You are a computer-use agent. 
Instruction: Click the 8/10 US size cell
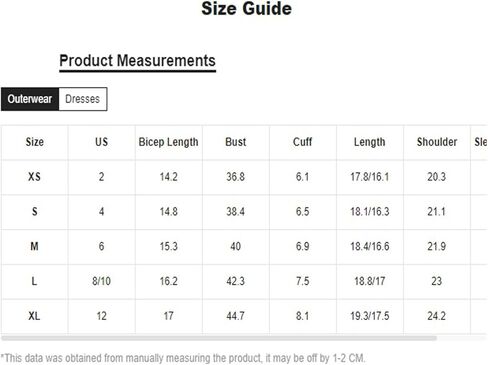click(102, 281)
